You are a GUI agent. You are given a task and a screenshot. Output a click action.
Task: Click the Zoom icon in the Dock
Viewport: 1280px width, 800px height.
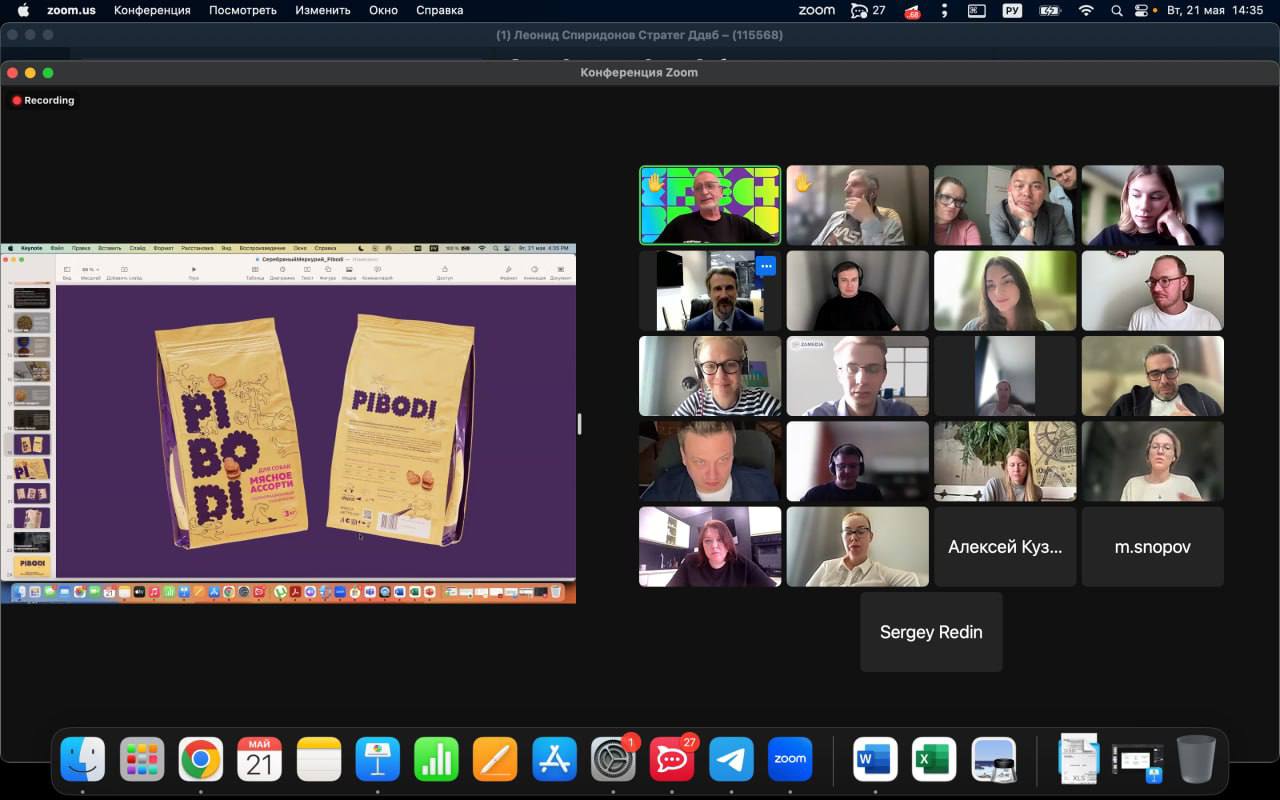pyautogui.click(x=790, y=760)
